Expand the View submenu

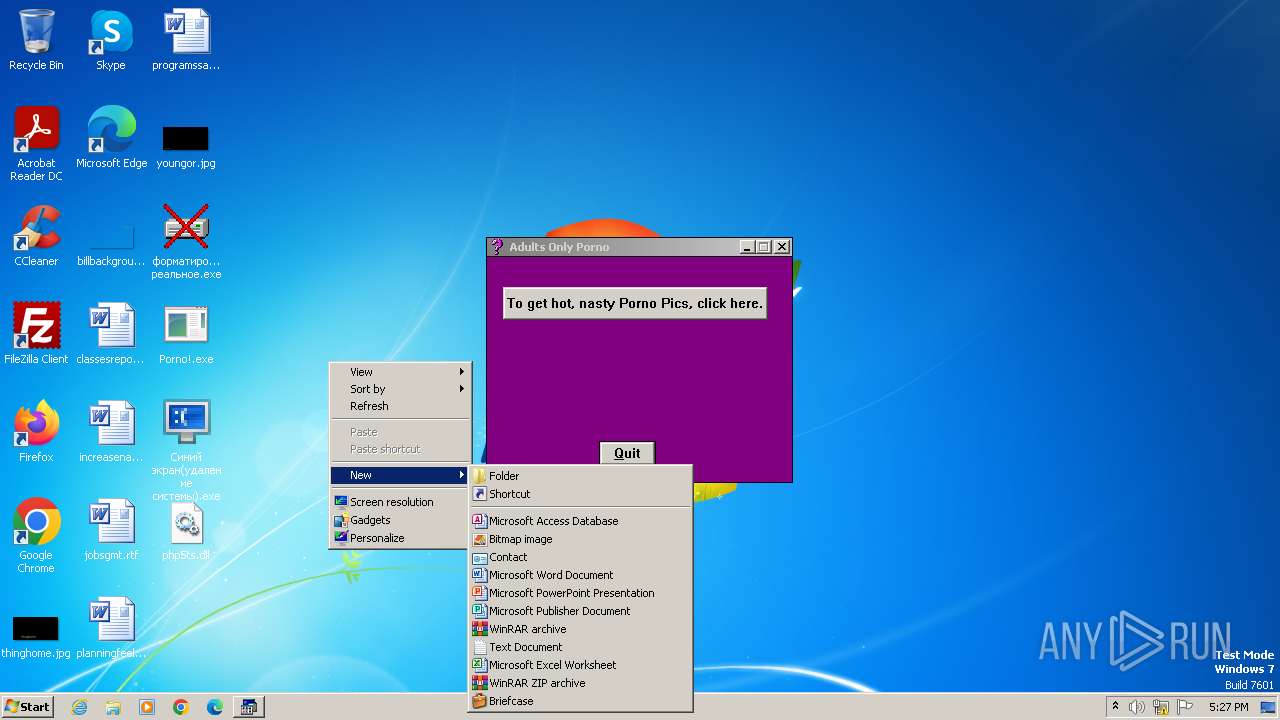click(x=400, y=372)
